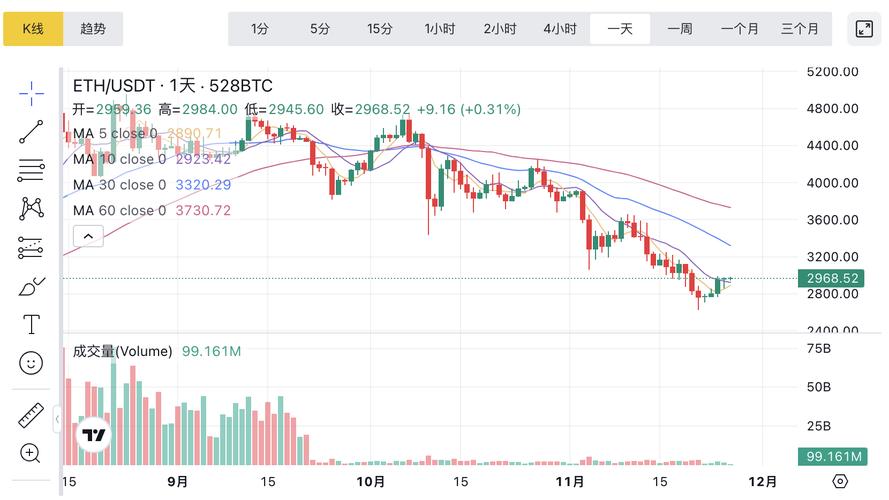This screenshot has width=889, height=500.
Task: Switch to the K线 chart tab
Action: [33, 29]
